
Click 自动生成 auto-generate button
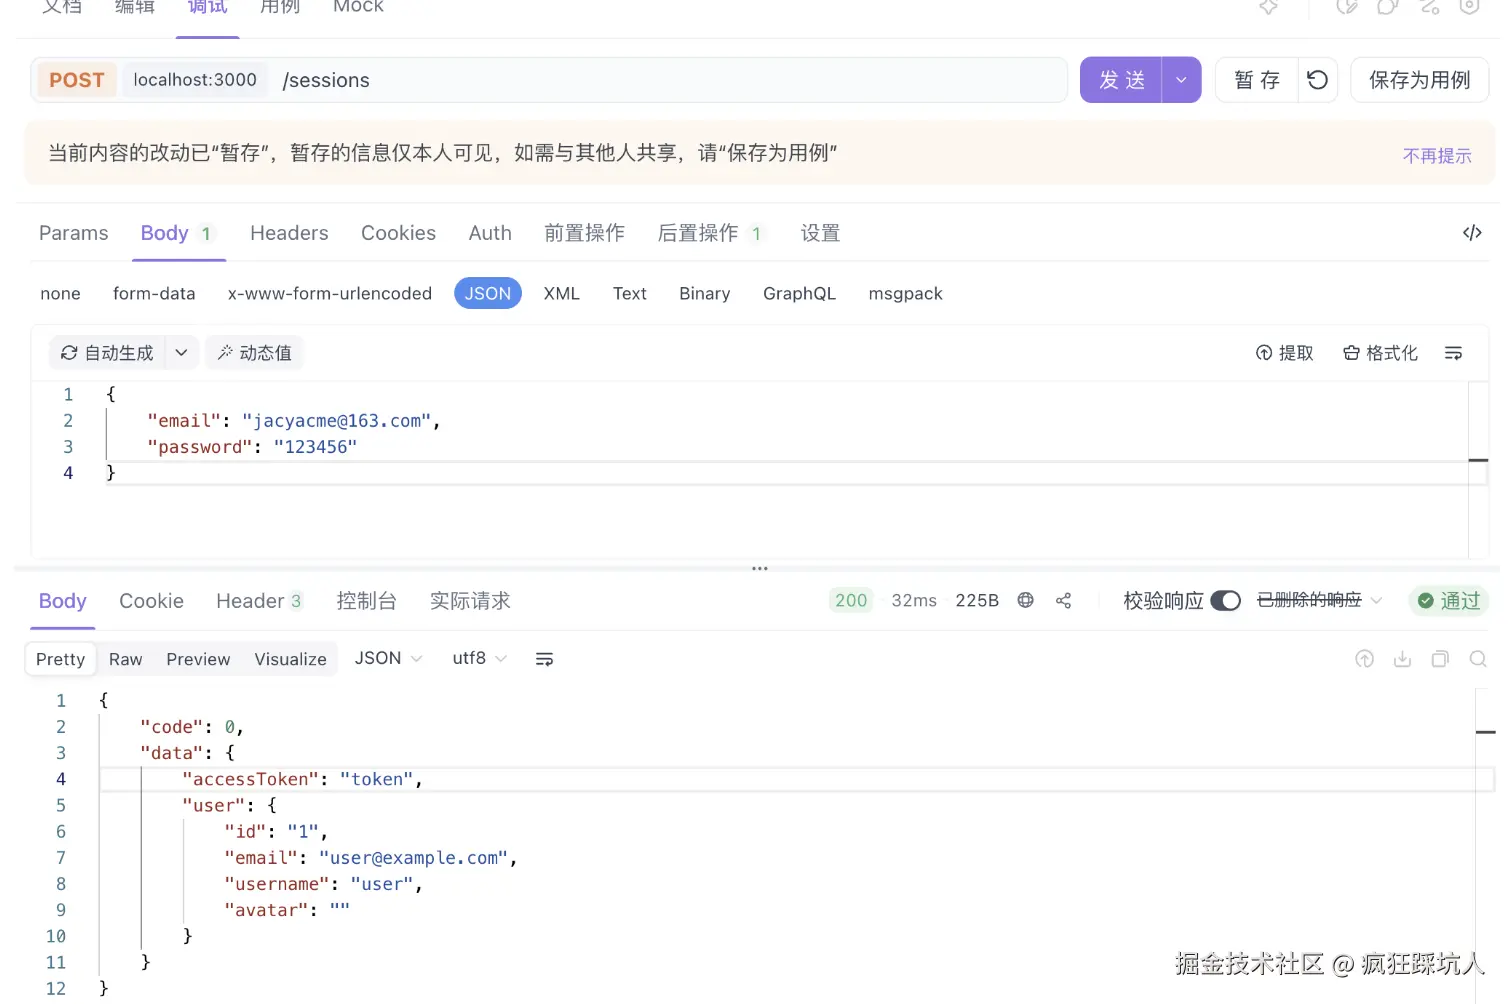107,353
